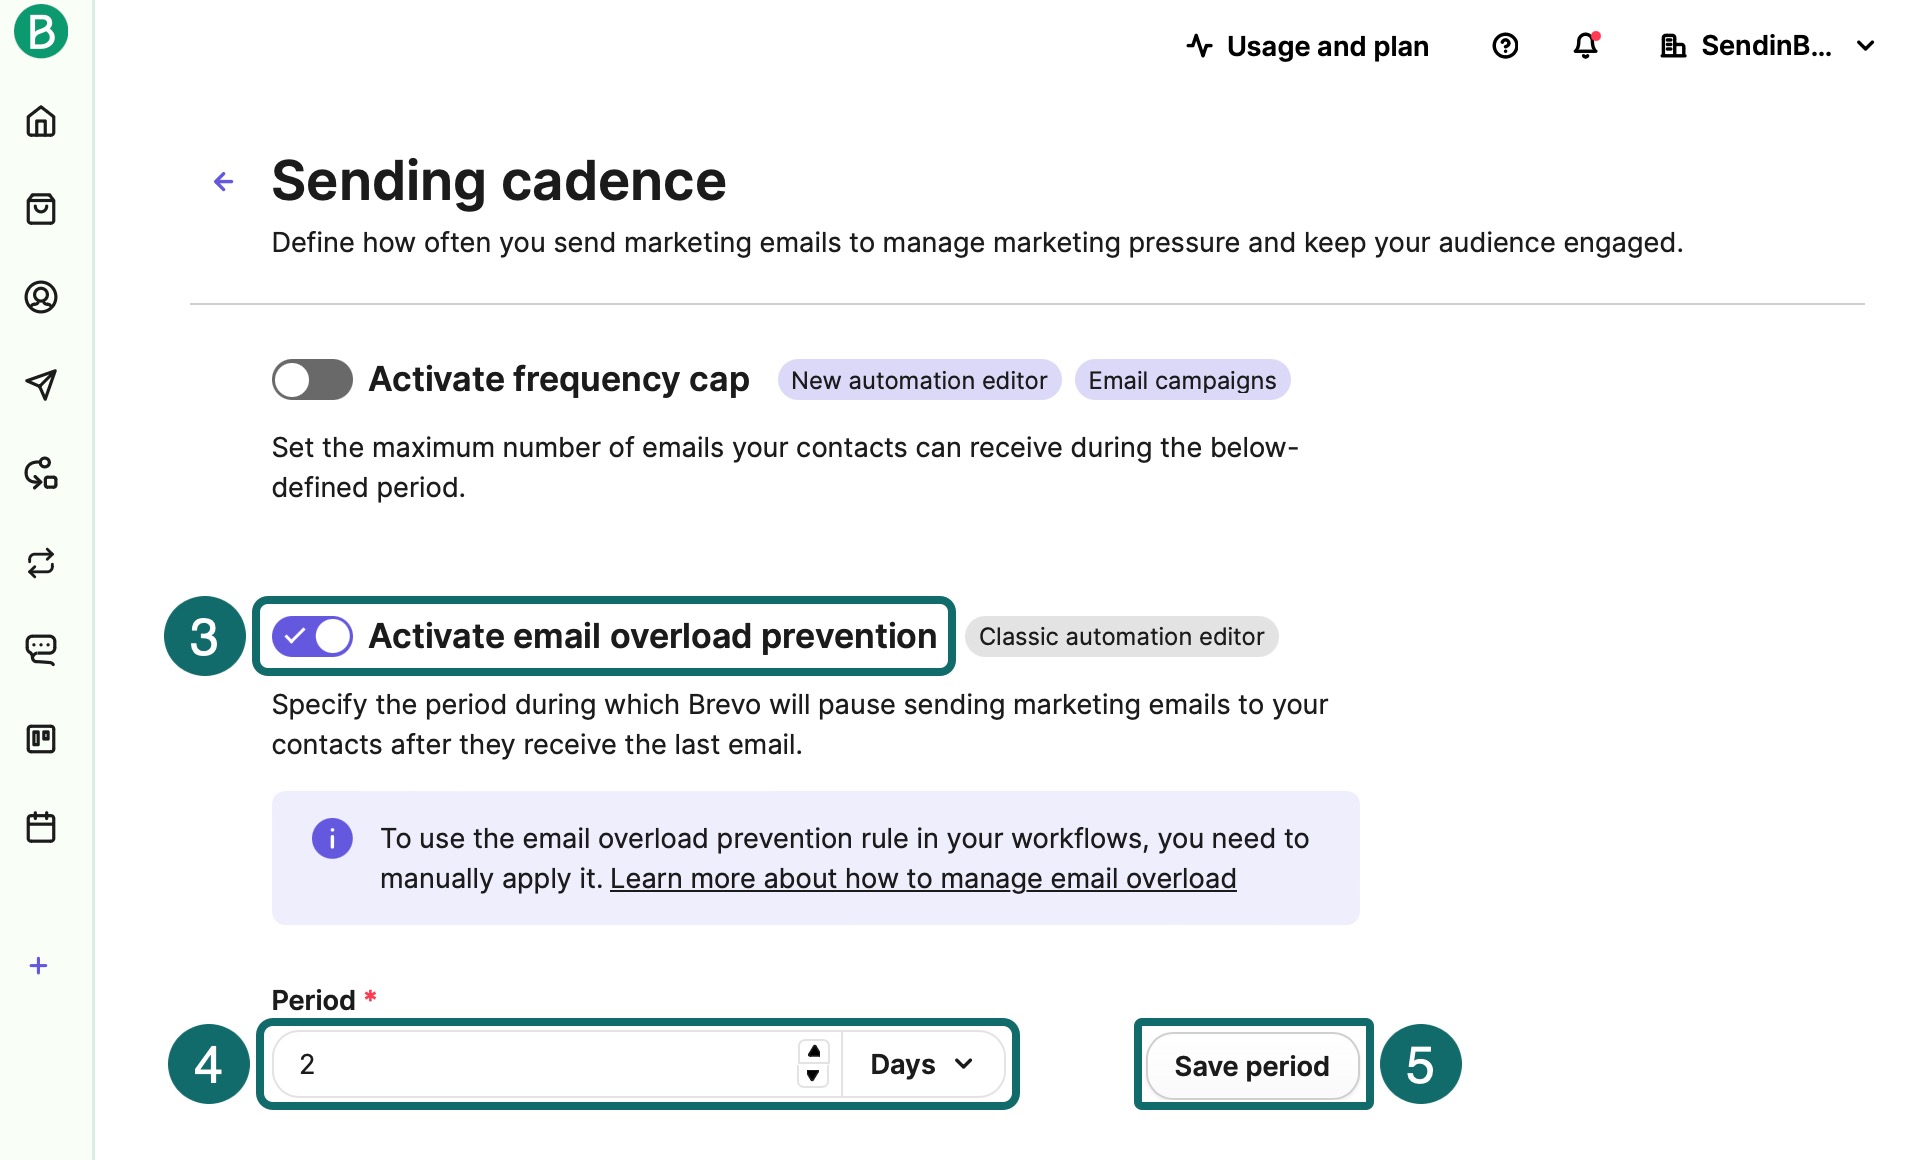Save the period settings

click(x=1252, y=1065)
